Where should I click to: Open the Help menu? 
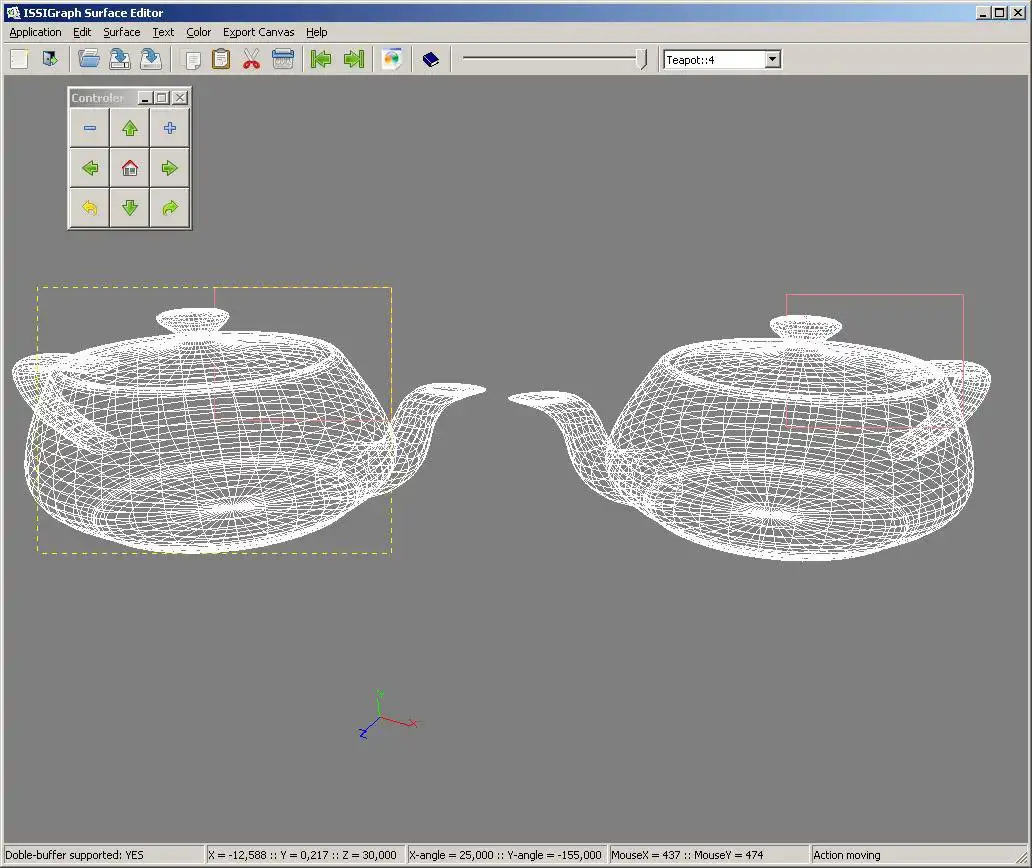[x=317, y=32]
